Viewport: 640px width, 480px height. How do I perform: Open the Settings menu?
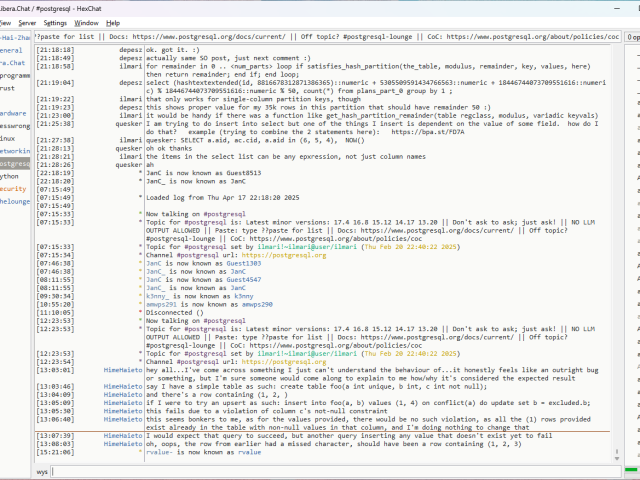[55, 22]
